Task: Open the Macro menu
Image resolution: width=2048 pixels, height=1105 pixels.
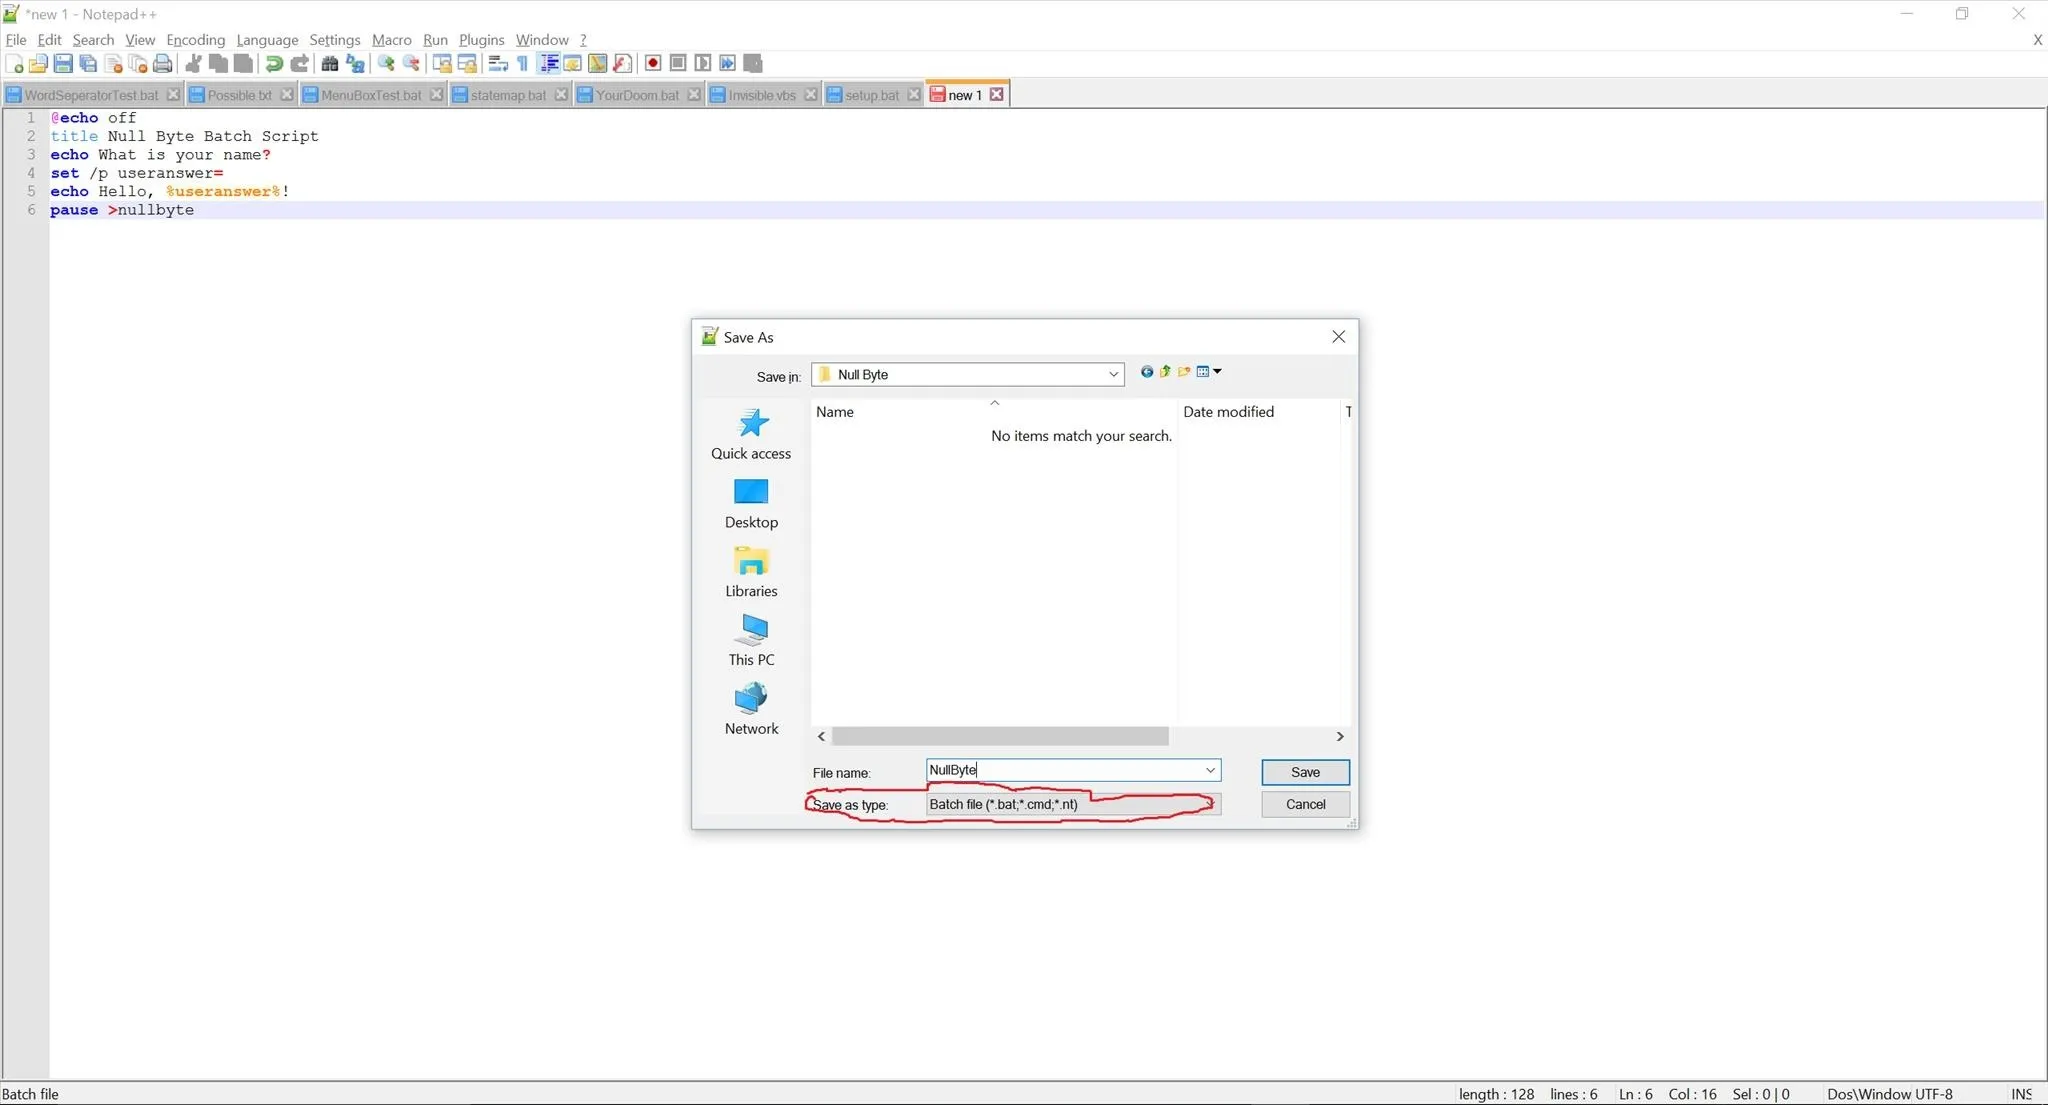Action: pyautogui.click(x=391, y=40)
